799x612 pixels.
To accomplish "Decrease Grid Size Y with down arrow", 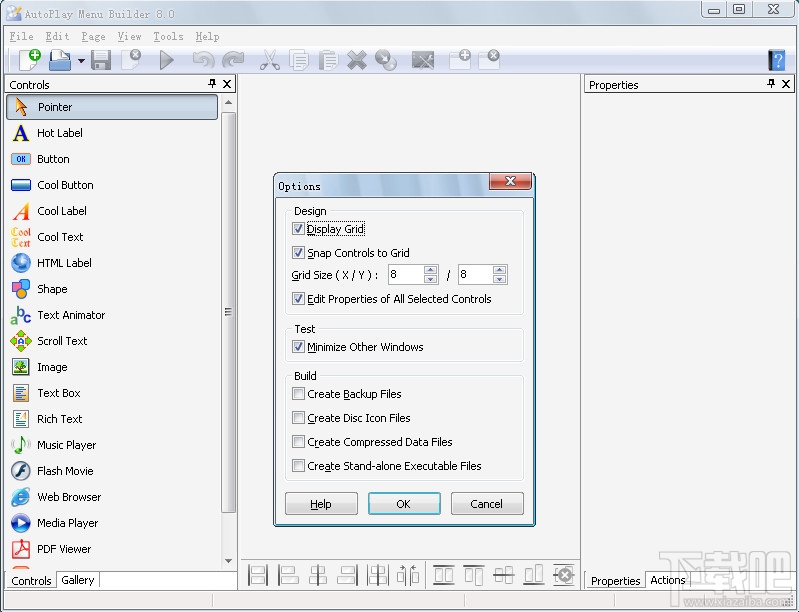I will [x=500, y=279].
